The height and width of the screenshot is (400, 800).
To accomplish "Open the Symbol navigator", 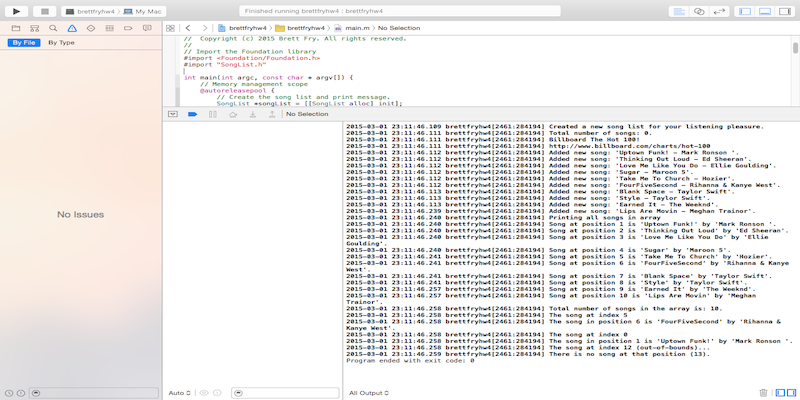I will [35, 28].
